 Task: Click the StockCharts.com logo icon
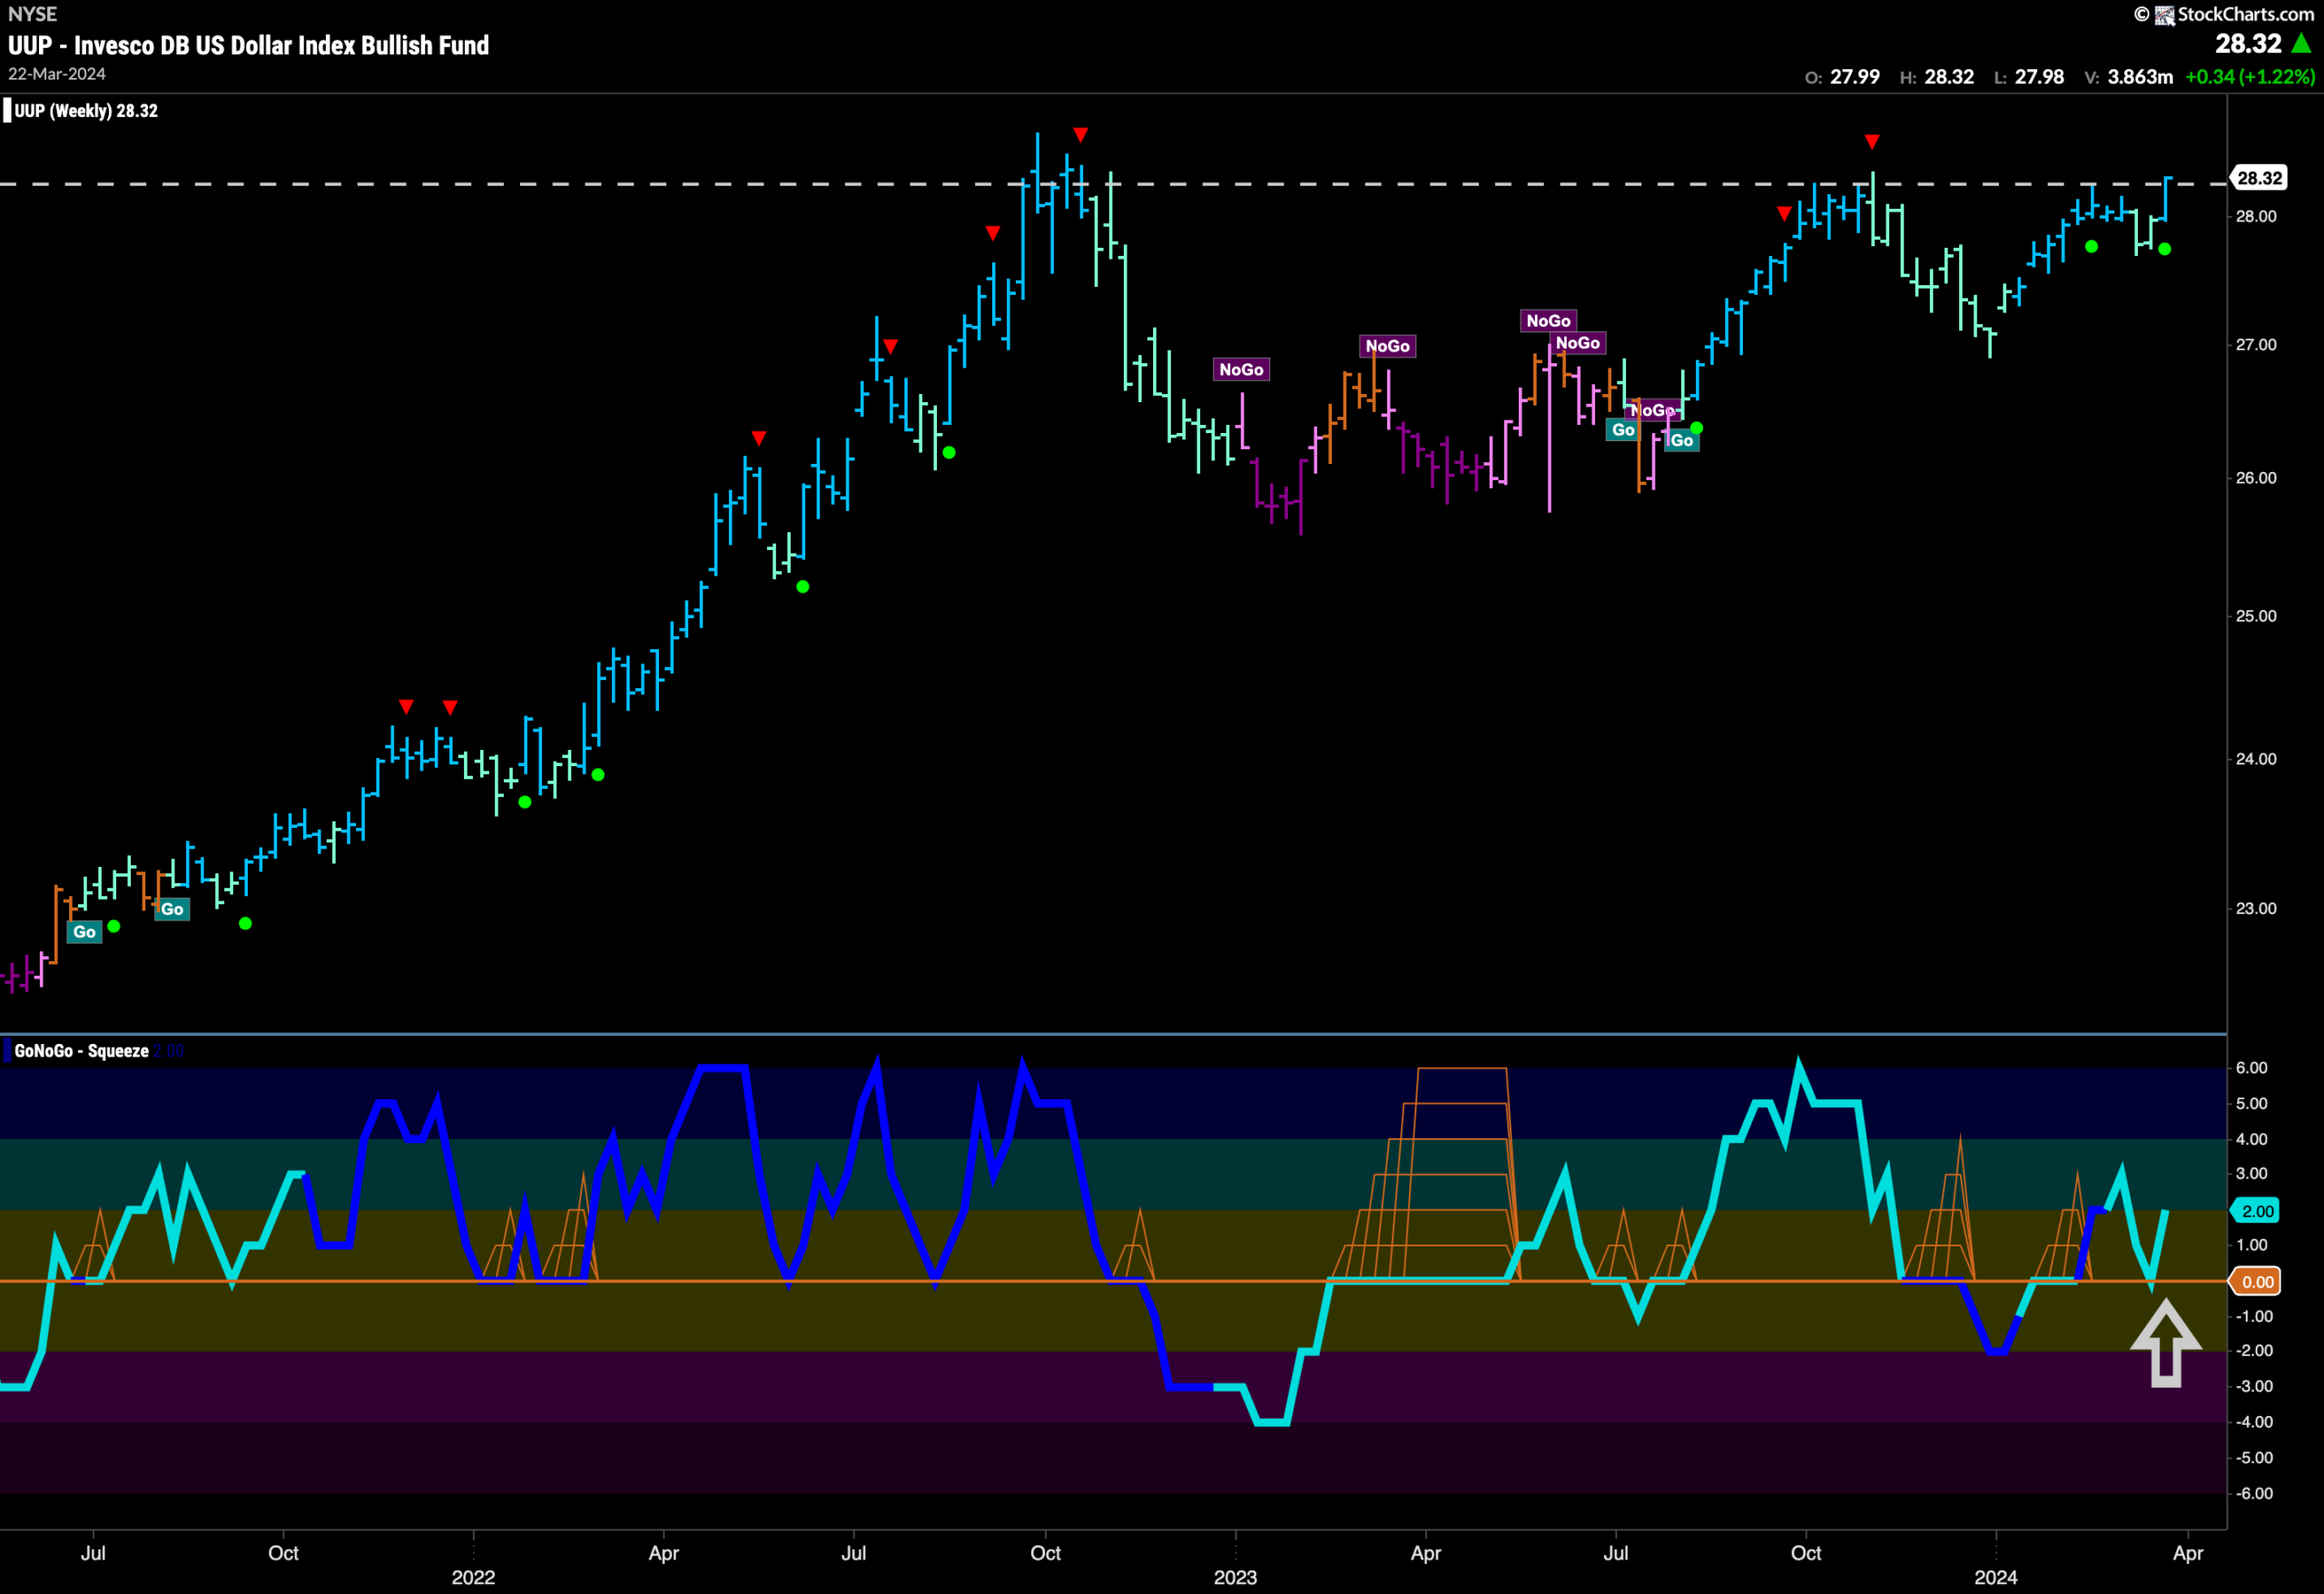click(2164, 14)
